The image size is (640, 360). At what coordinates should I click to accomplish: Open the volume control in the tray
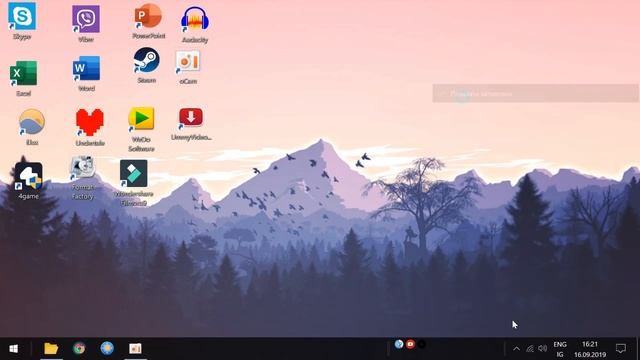coord(542,349)
